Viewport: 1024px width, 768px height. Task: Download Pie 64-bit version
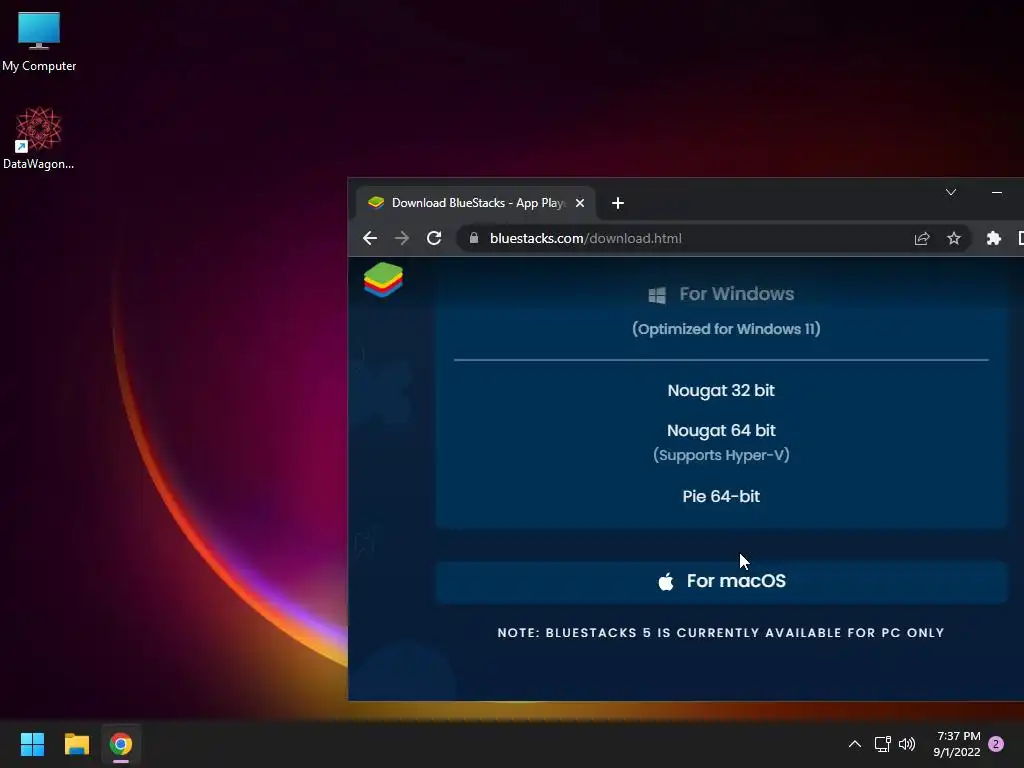click(x=721, y=496)
